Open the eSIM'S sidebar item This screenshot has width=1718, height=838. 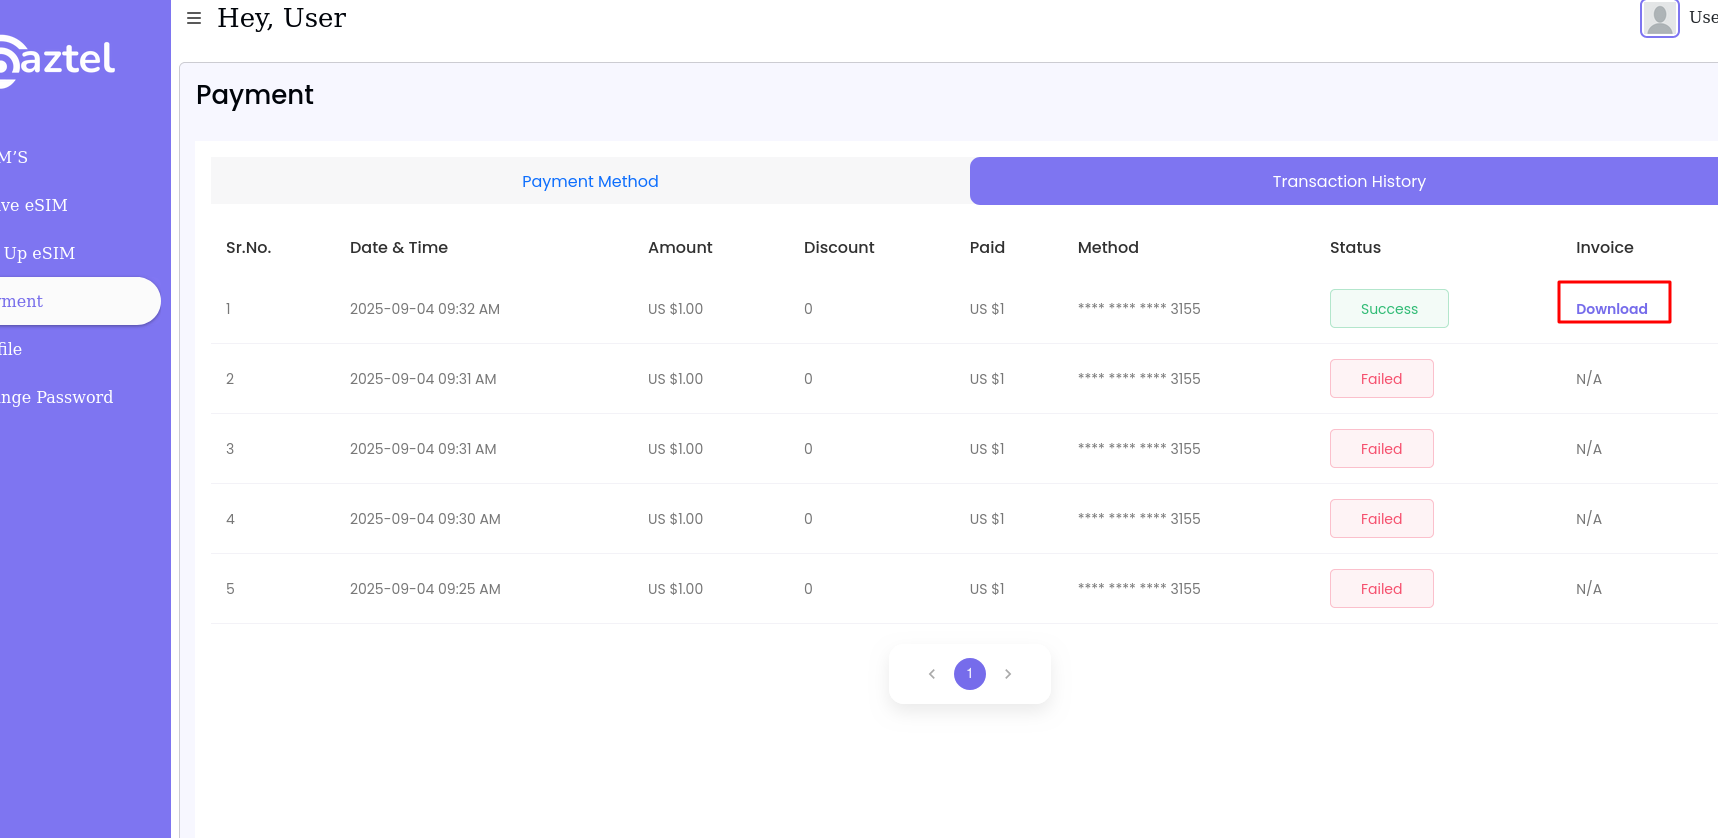click(14, 157)
